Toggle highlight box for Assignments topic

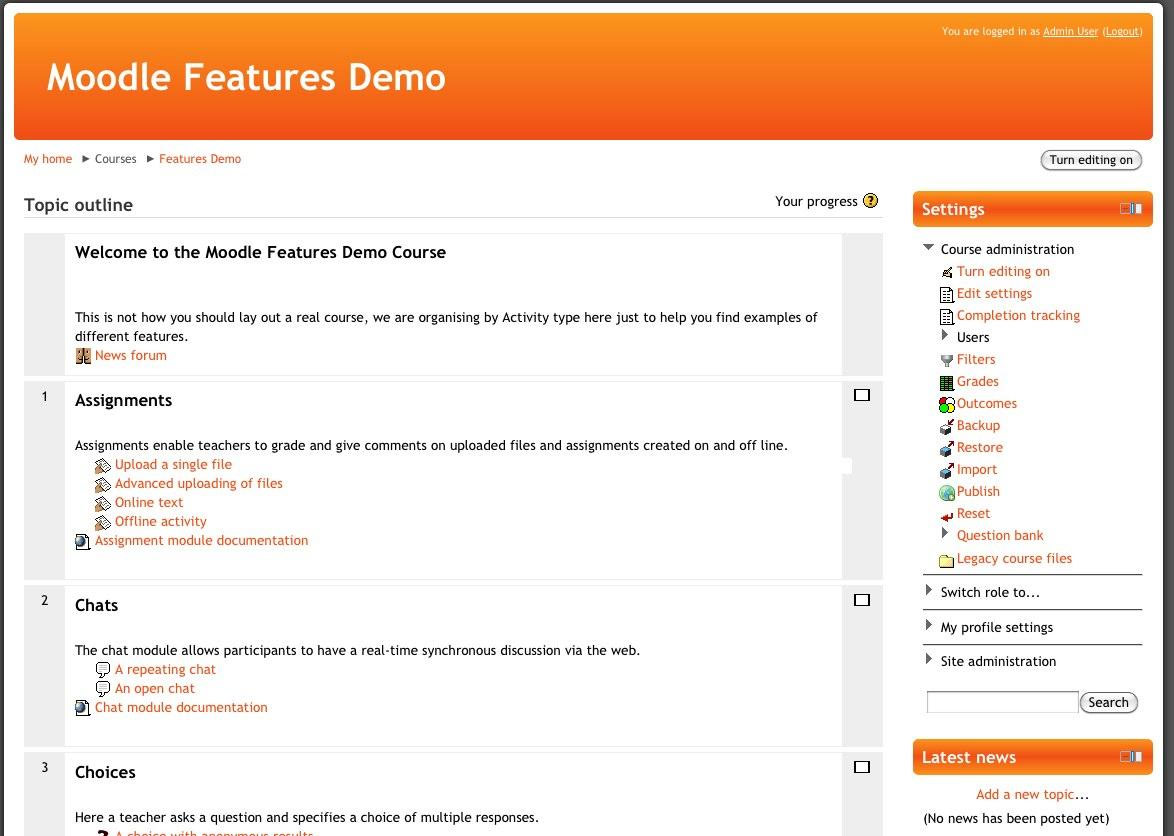click(x=862, y=395)
